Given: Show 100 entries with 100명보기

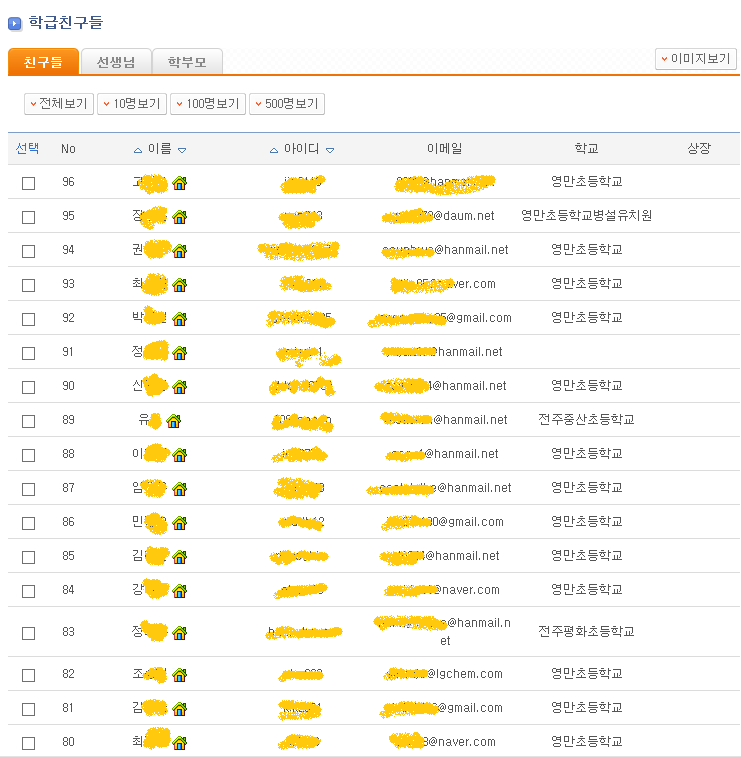Looking at the screenshot, I should pos(207,104).
